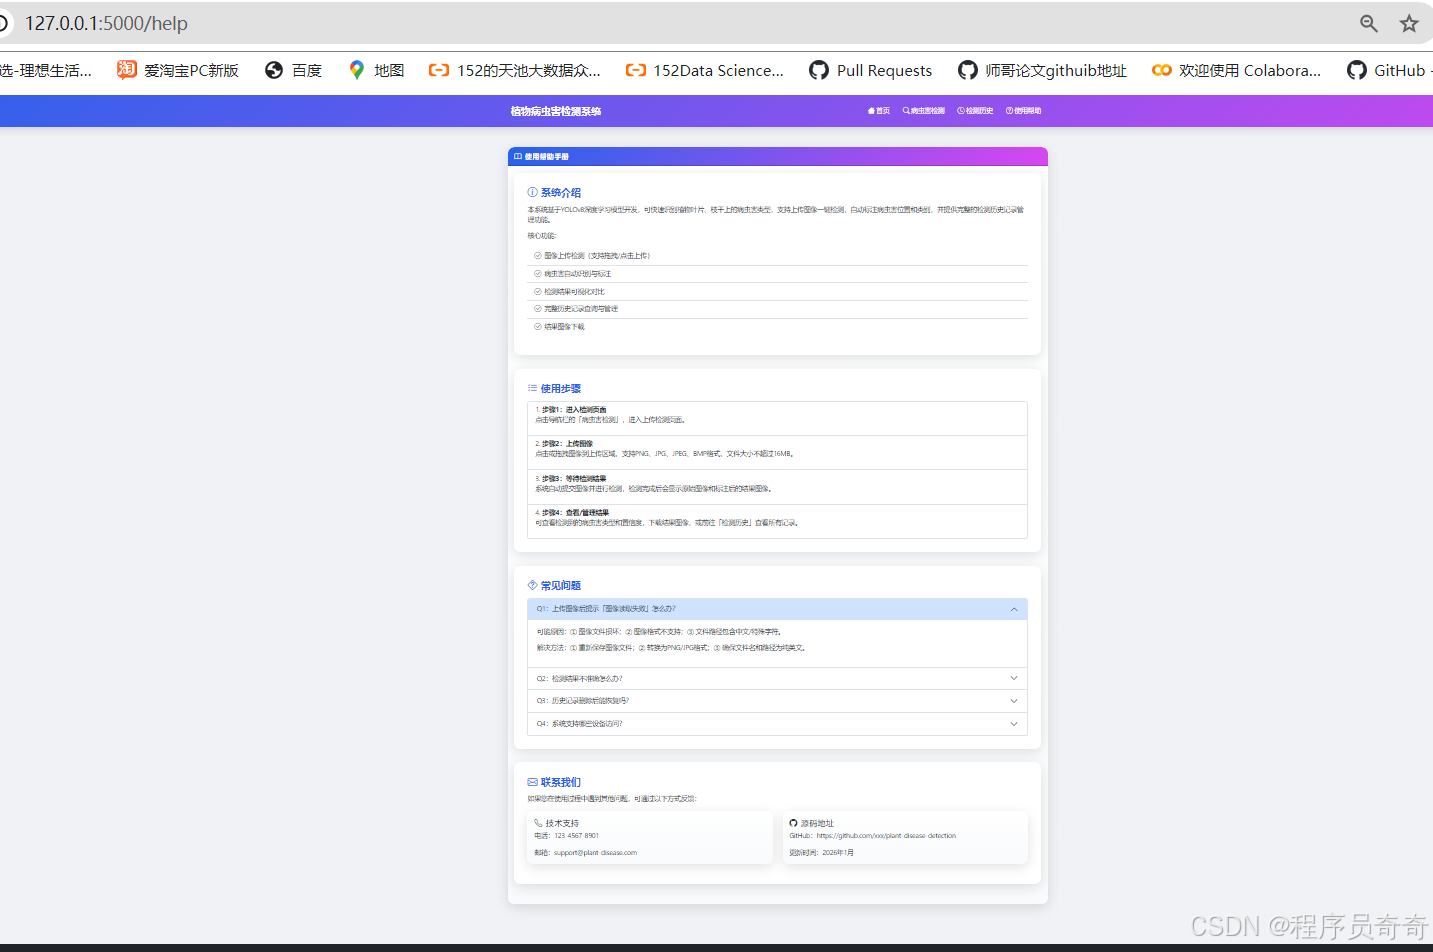This screenshot has width=1433, height=952.
Task: Bookmark this page with the star icon
Action: coord(1409,23)
